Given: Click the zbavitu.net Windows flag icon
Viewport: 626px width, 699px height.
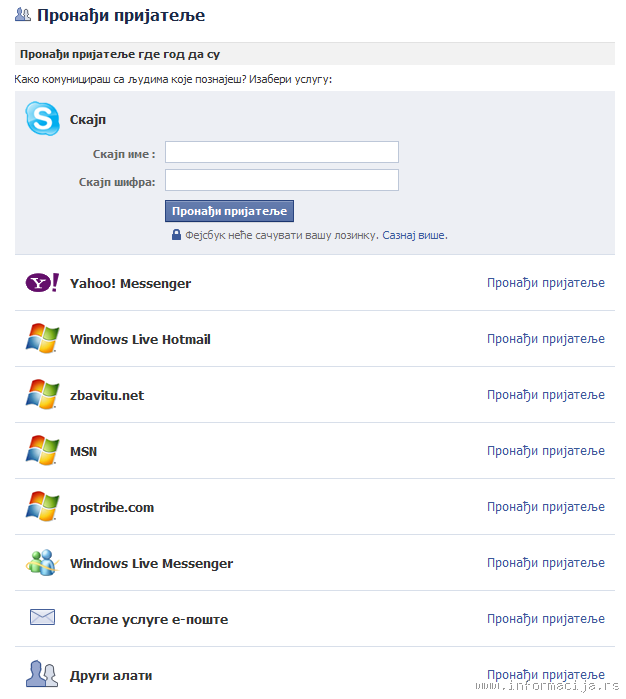Looking at the screenshot, I should (42, 395).
